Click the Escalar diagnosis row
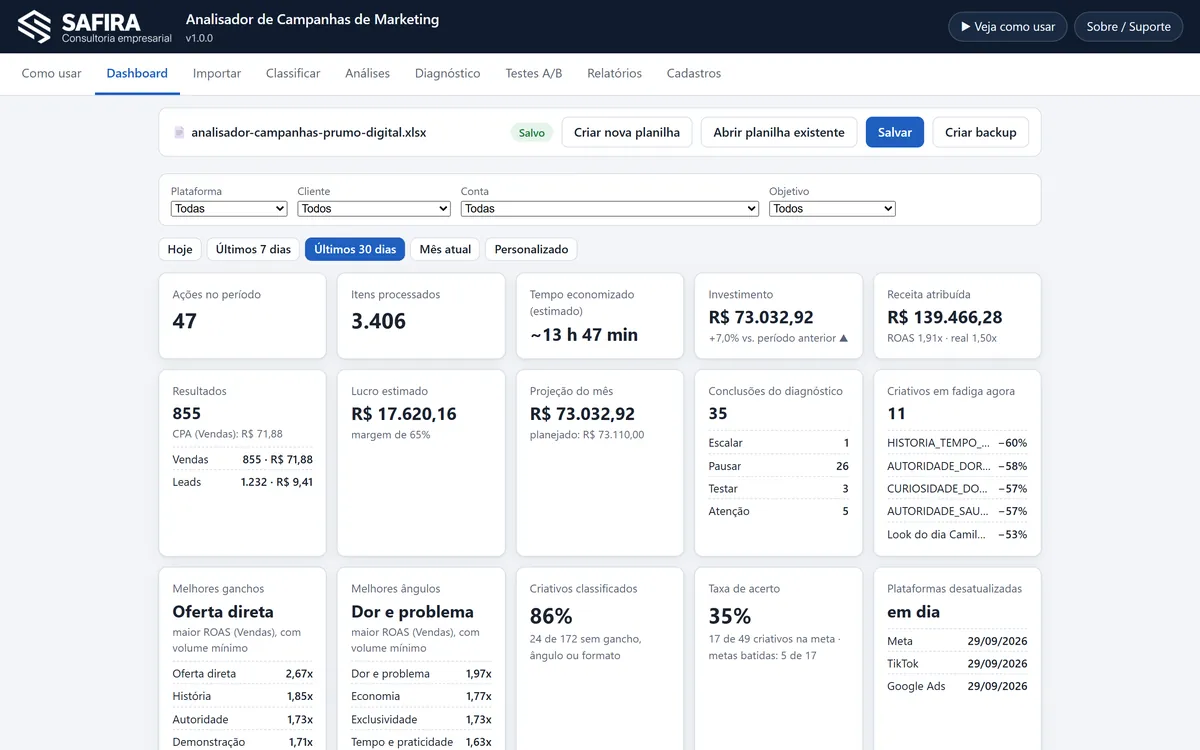 779,443
